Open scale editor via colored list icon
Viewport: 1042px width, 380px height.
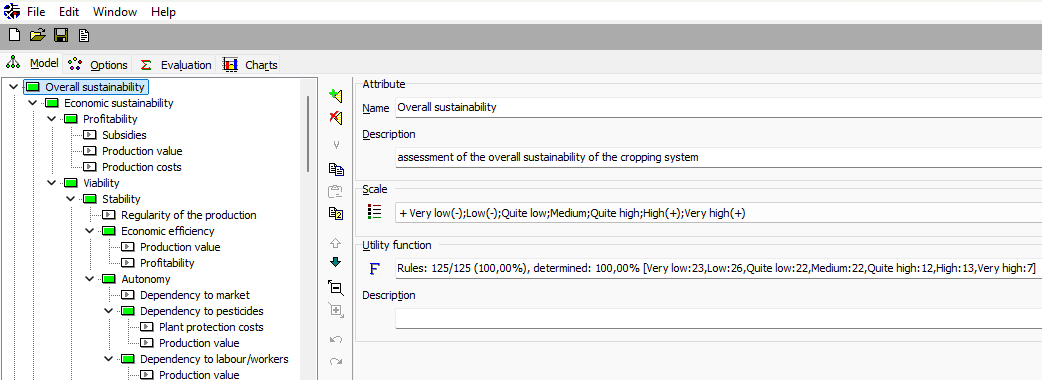click(x=375, y=212)
